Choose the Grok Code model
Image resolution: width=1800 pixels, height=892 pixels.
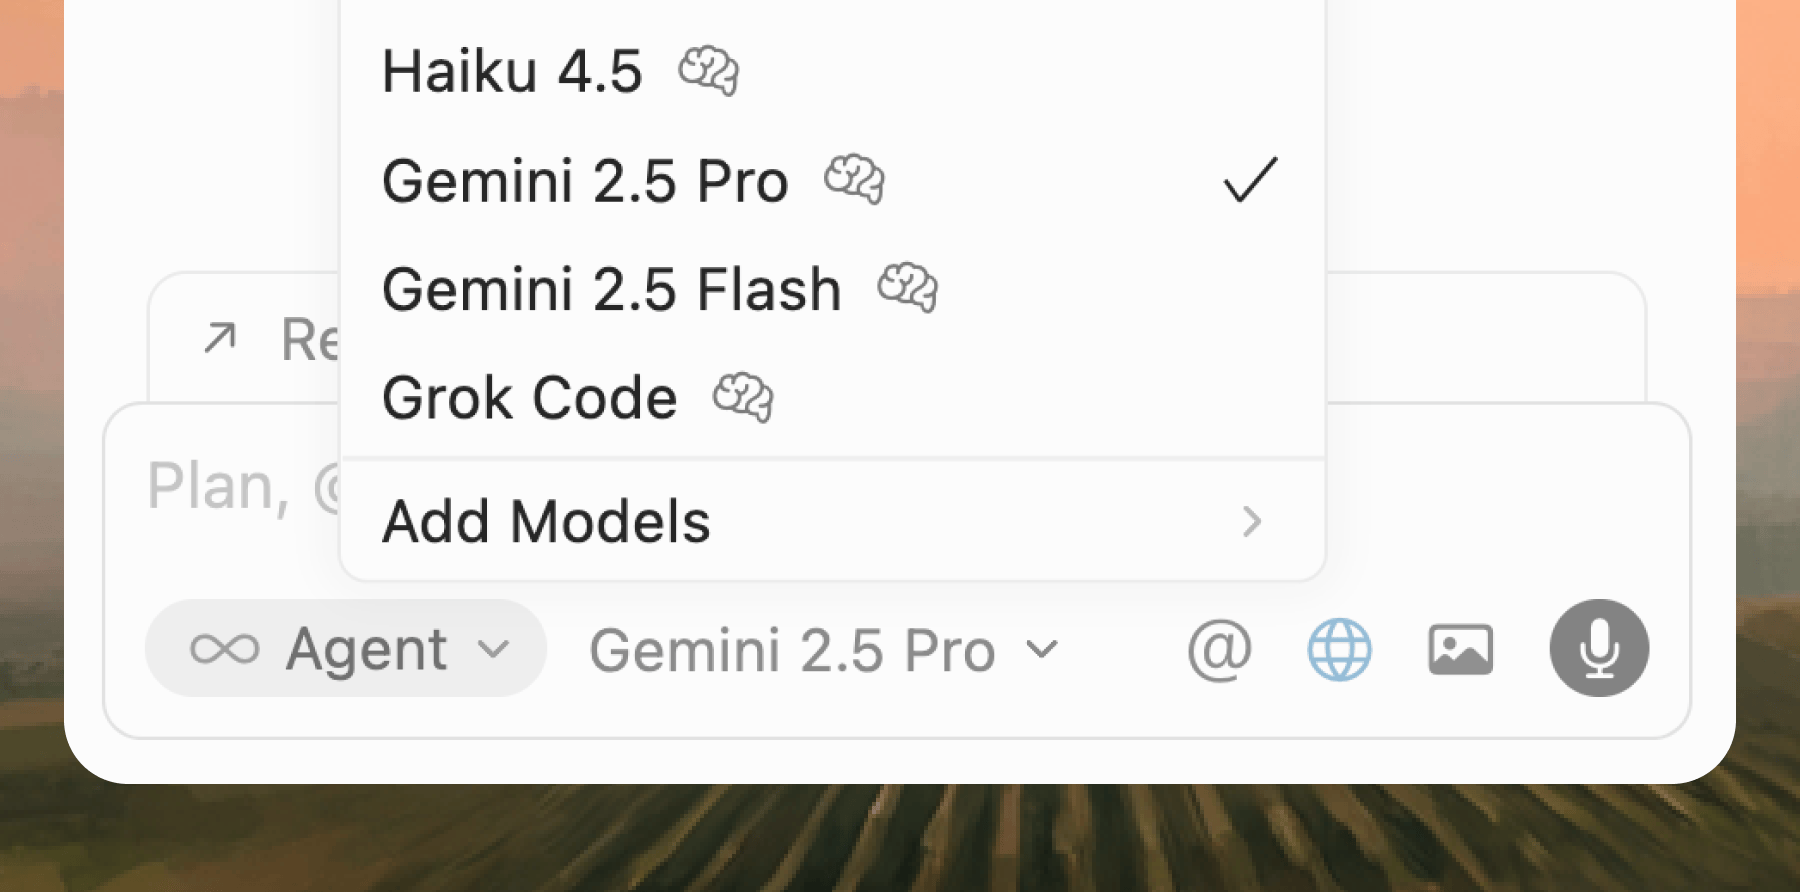pos(530,399)
